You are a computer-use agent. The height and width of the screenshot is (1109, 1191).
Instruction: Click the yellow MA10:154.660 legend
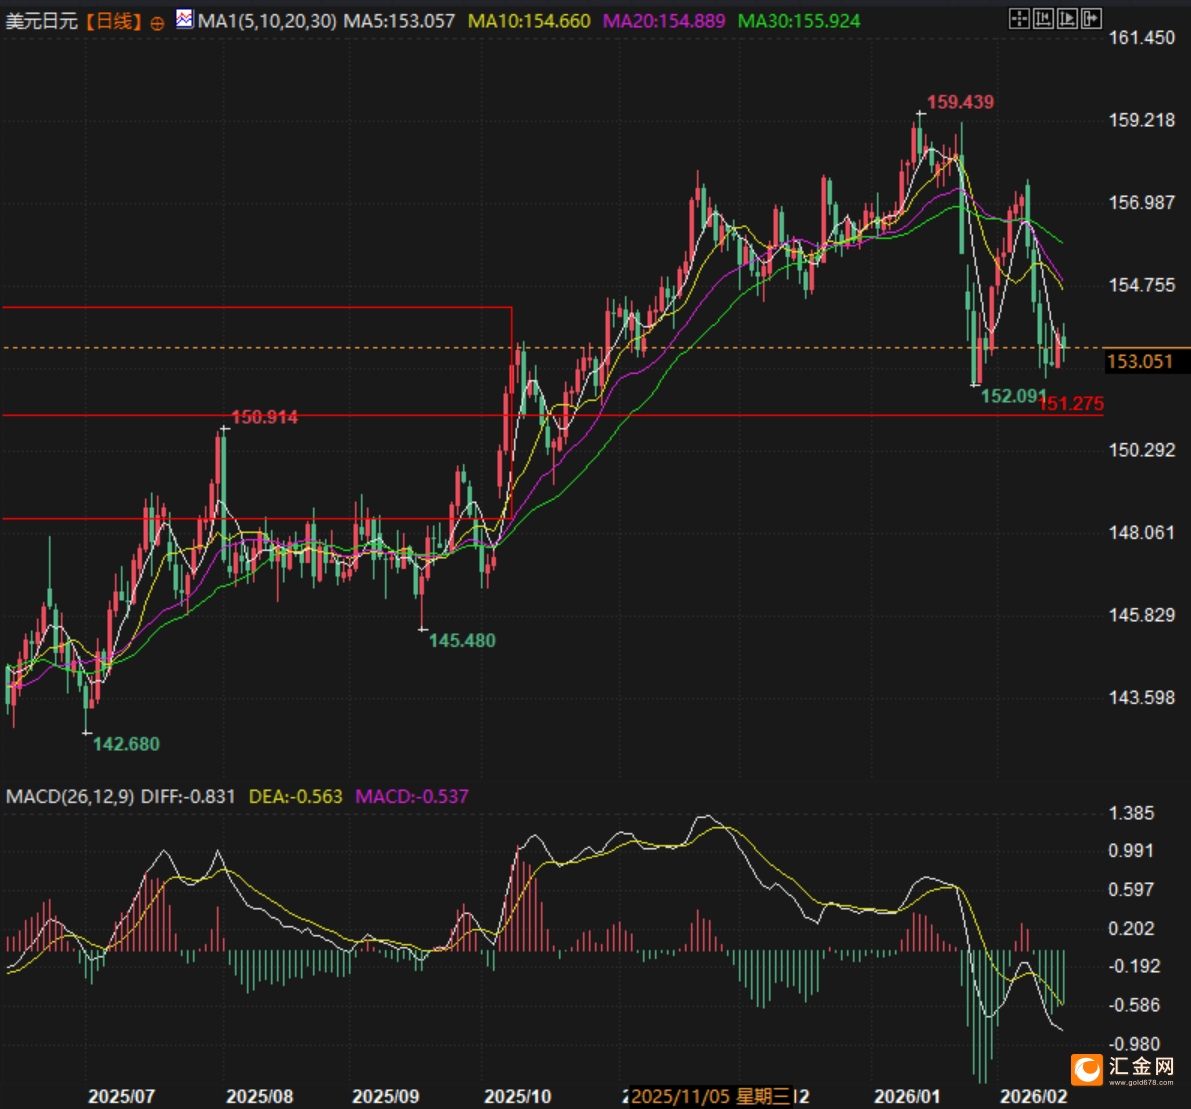coord(530,21)
